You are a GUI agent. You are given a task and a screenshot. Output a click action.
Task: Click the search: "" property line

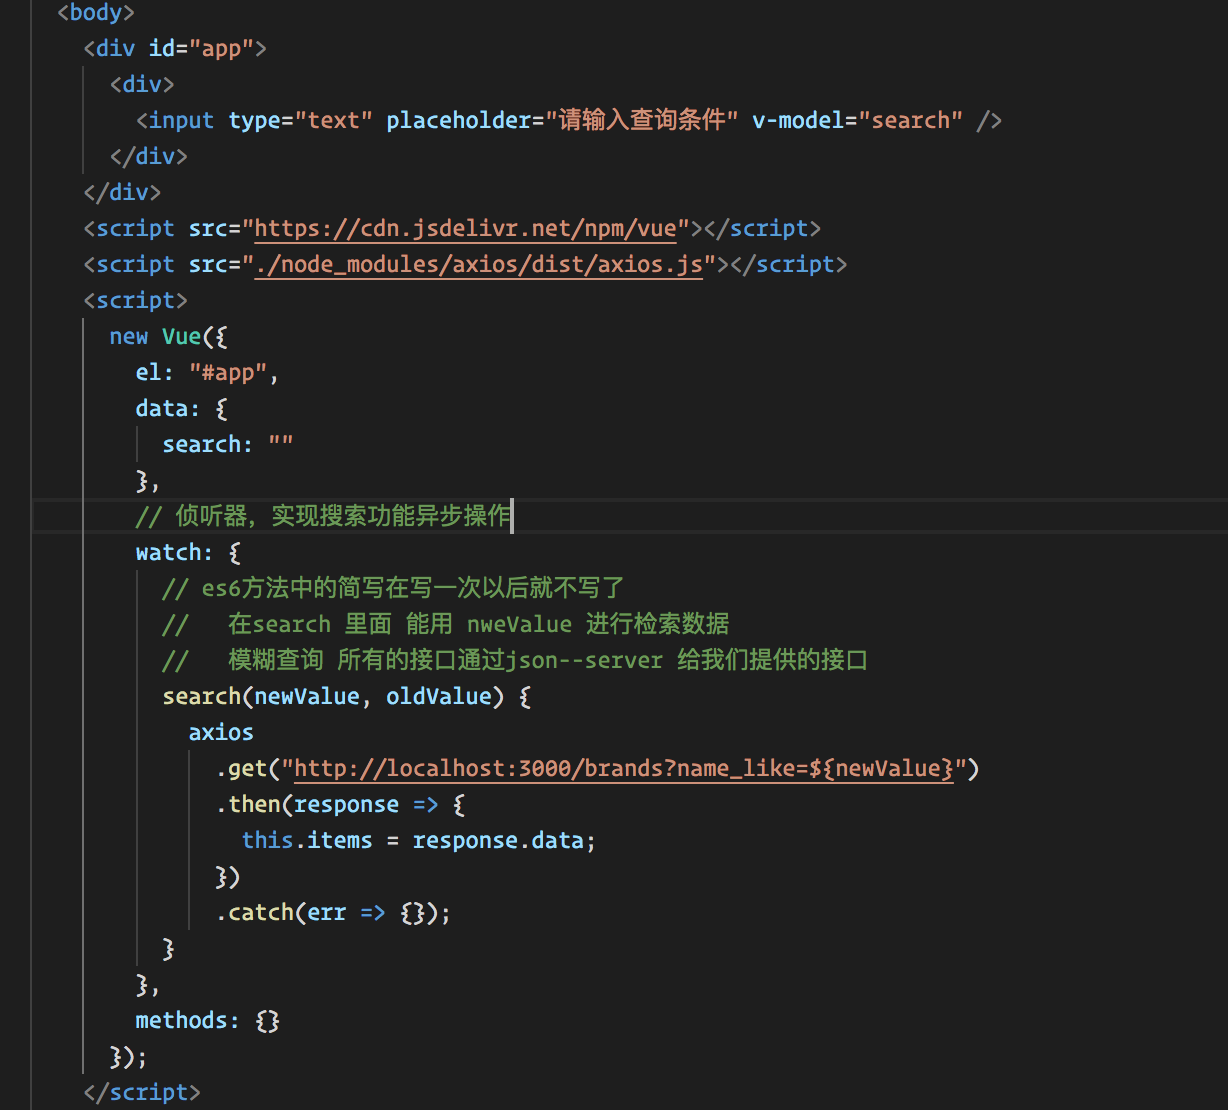(228, 444)
